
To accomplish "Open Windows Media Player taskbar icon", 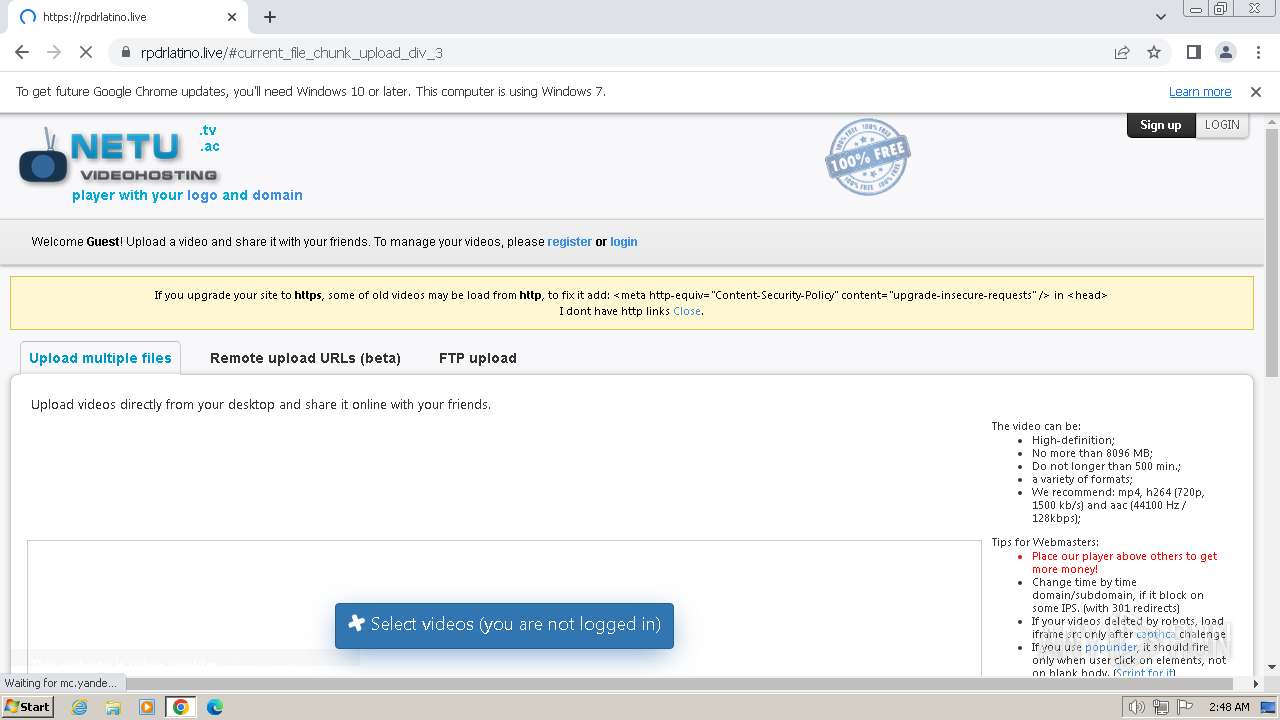I will (x=147, y=707).
